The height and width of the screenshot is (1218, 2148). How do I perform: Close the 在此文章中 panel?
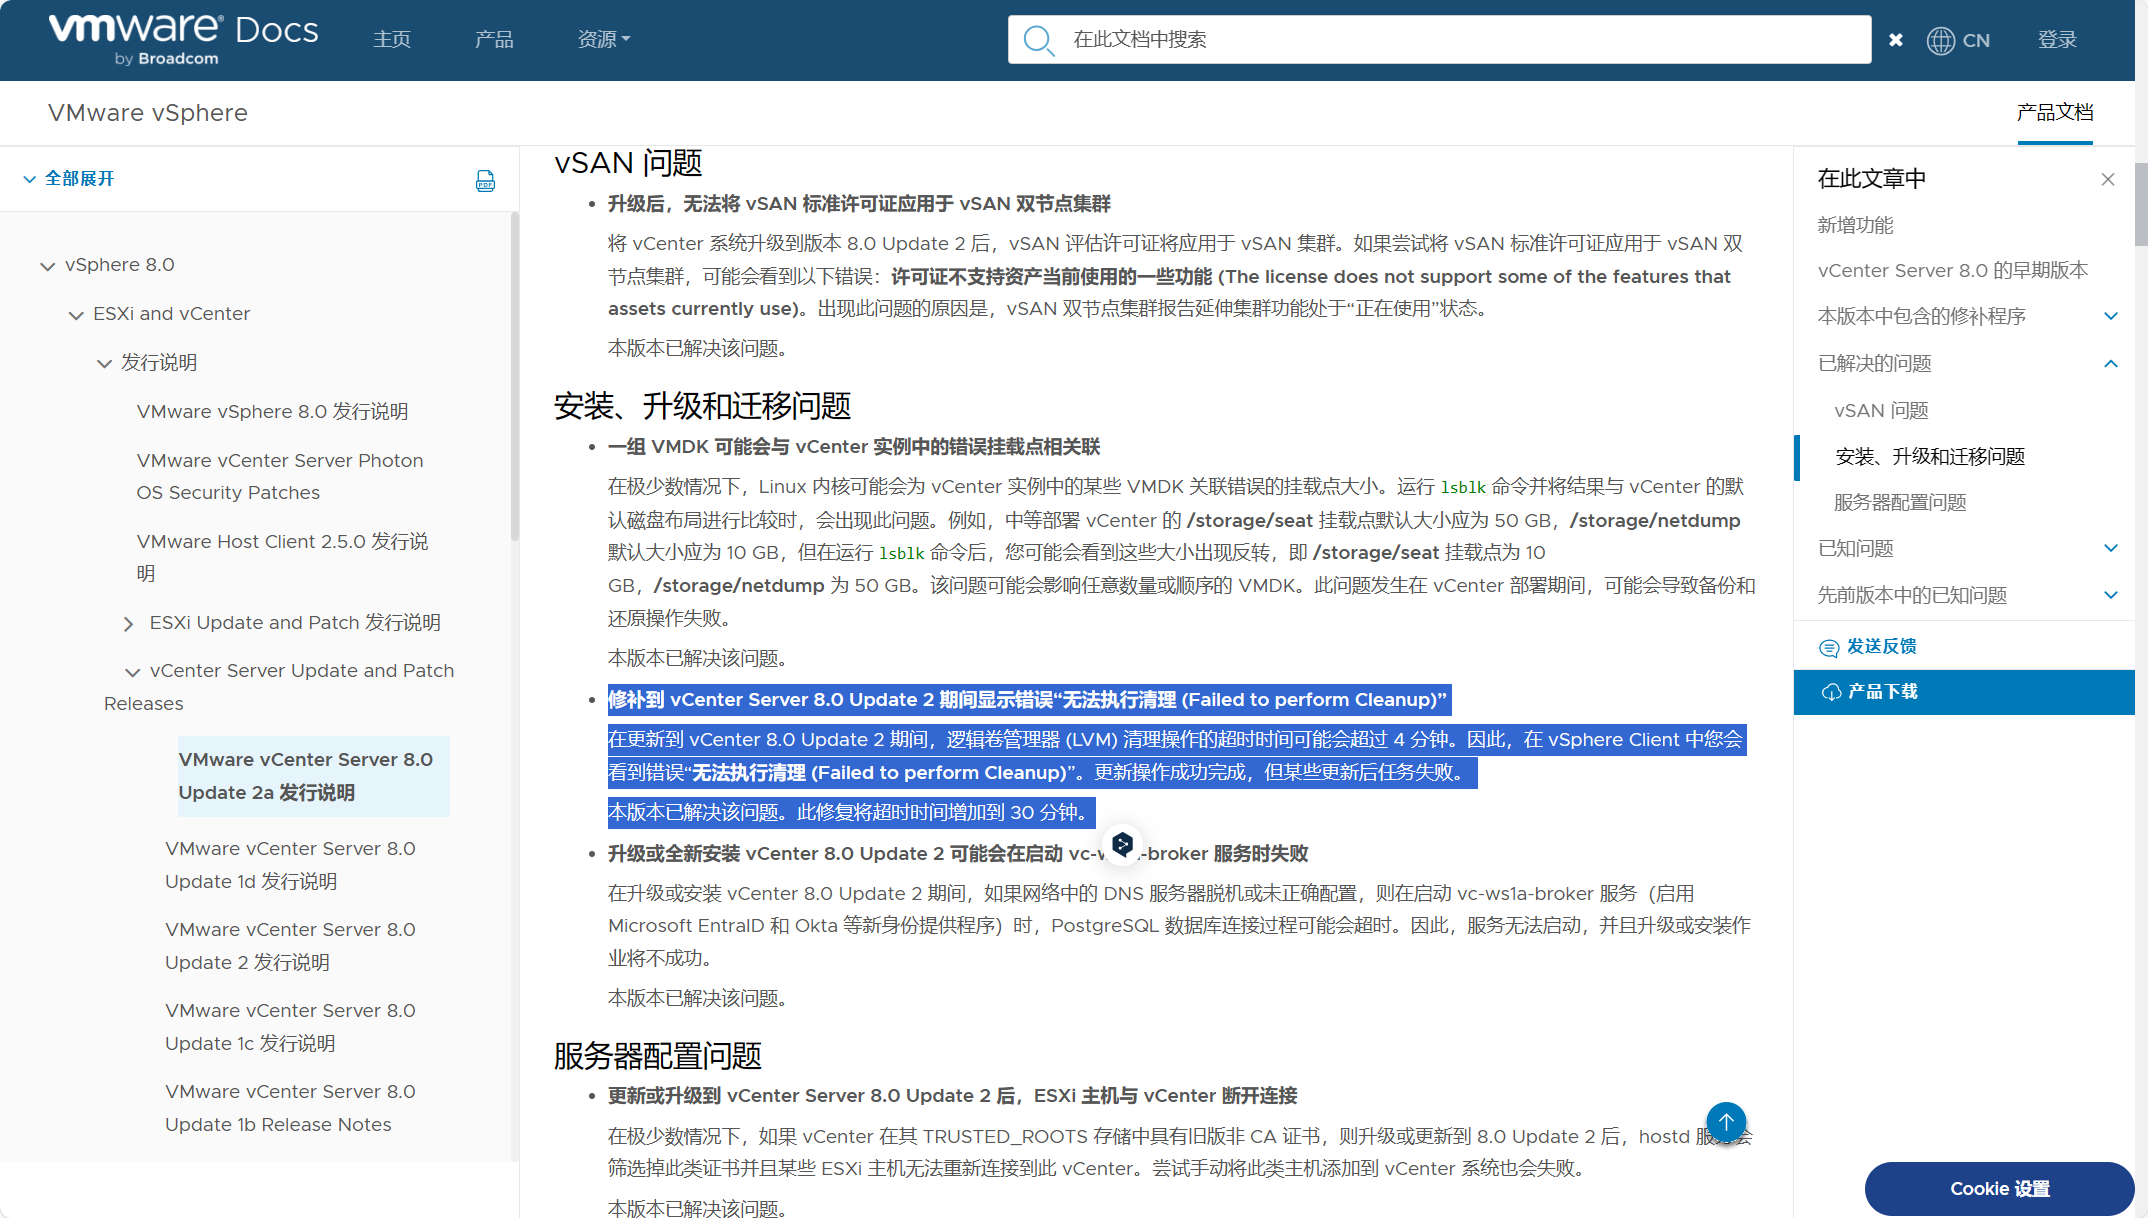click(2108, 179)
